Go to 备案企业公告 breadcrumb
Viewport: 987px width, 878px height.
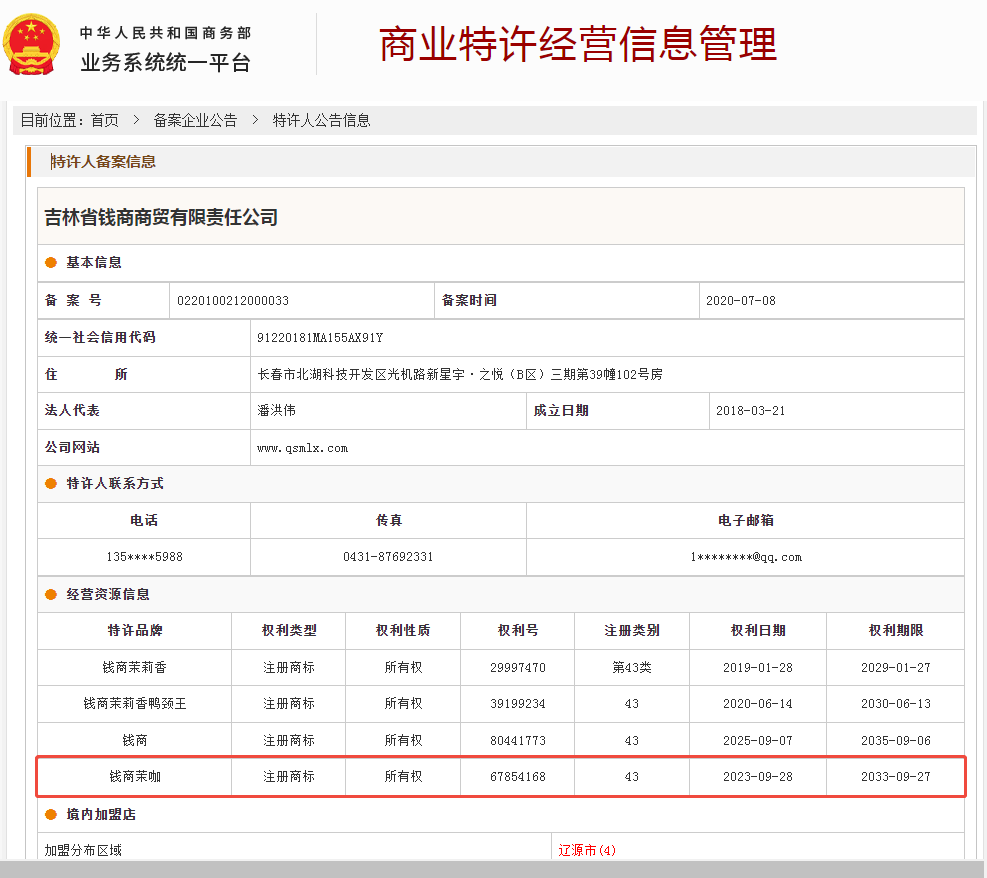pos(195,120)
